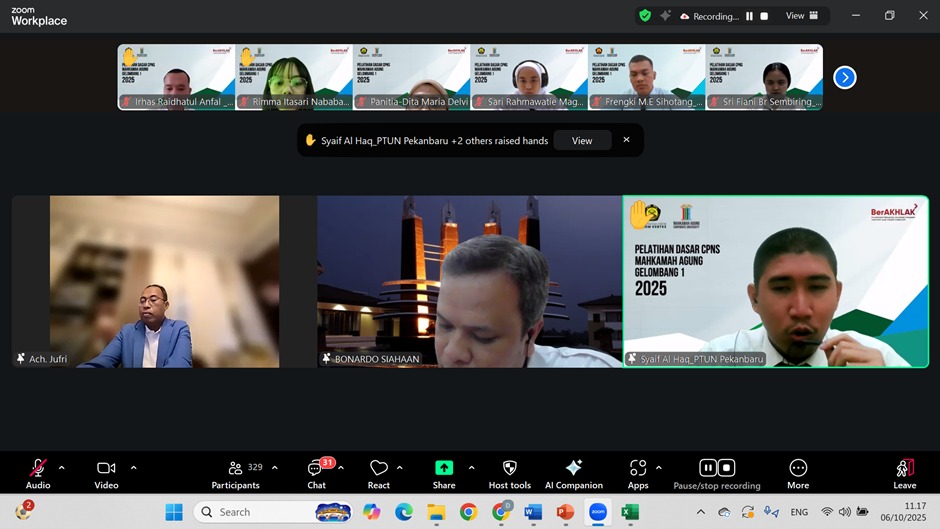Expand the Video options caret

133,467
